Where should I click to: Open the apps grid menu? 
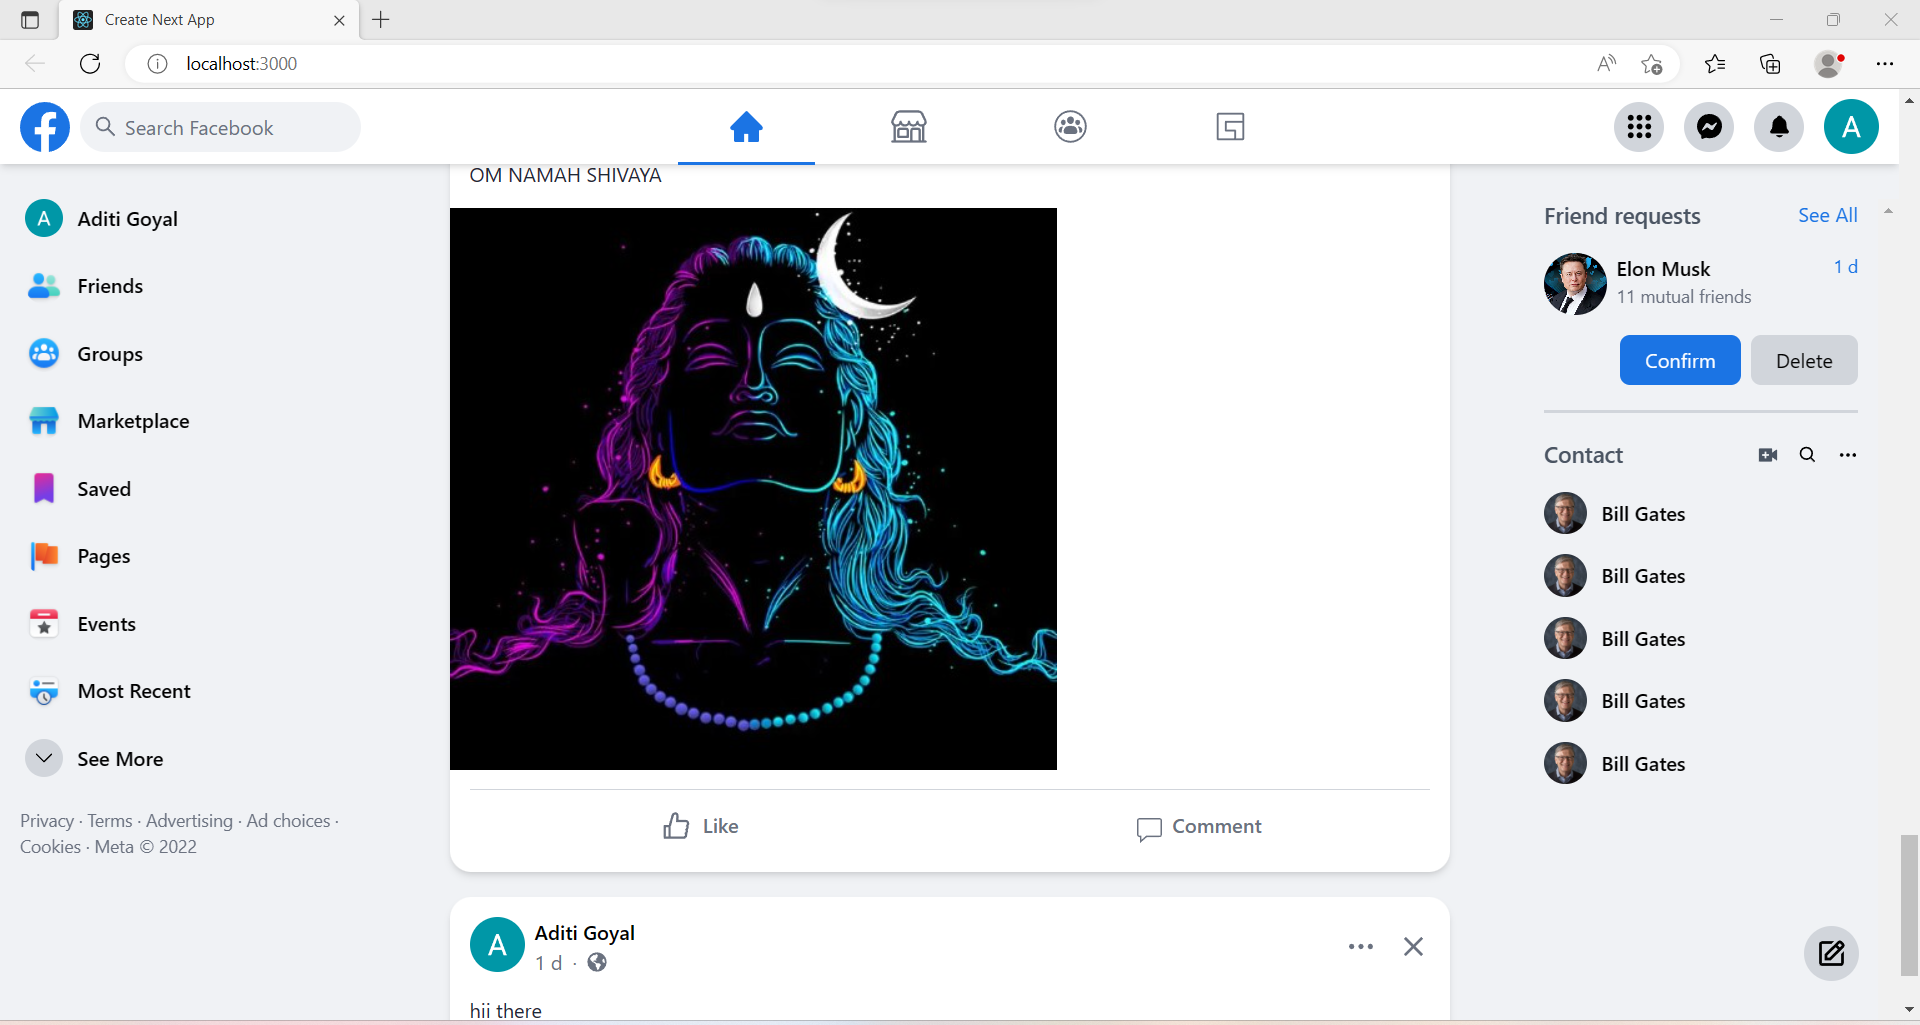tap(1639, 127)
